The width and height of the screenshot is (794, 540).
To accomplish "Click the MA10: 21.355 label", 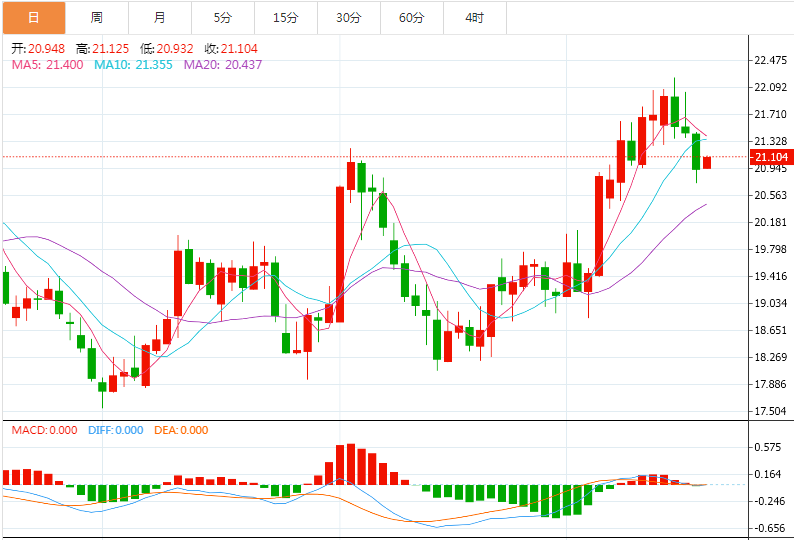I will pyautogui.click(x=134, y=65).
